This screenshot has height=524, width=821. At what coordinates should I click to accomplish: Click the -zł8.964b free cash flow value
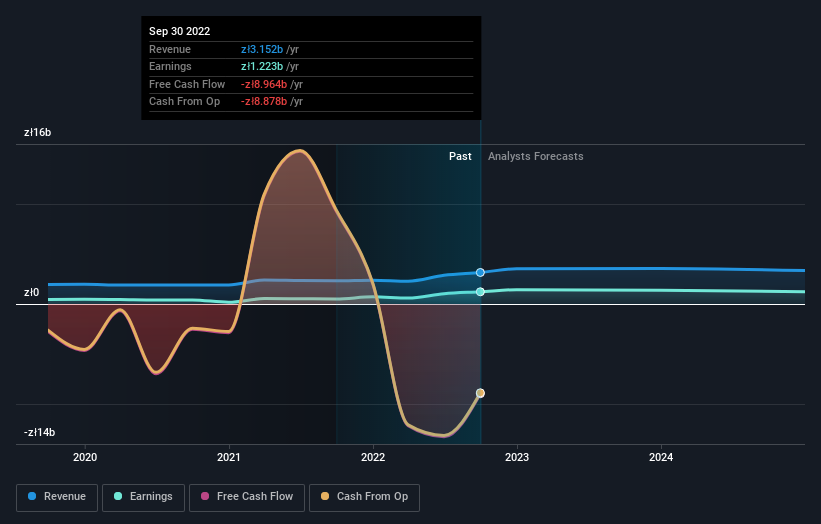[x=264, y=84]
